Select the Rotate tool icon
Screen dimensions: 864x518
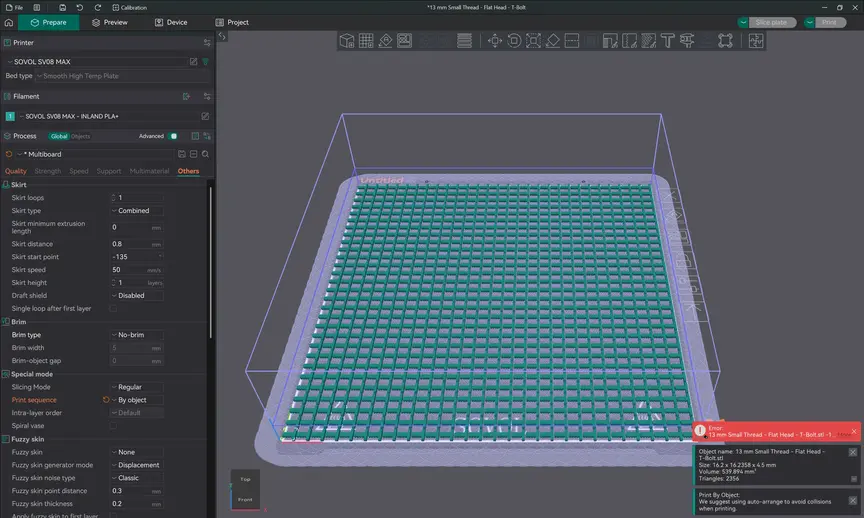click(x=513, y=41)
